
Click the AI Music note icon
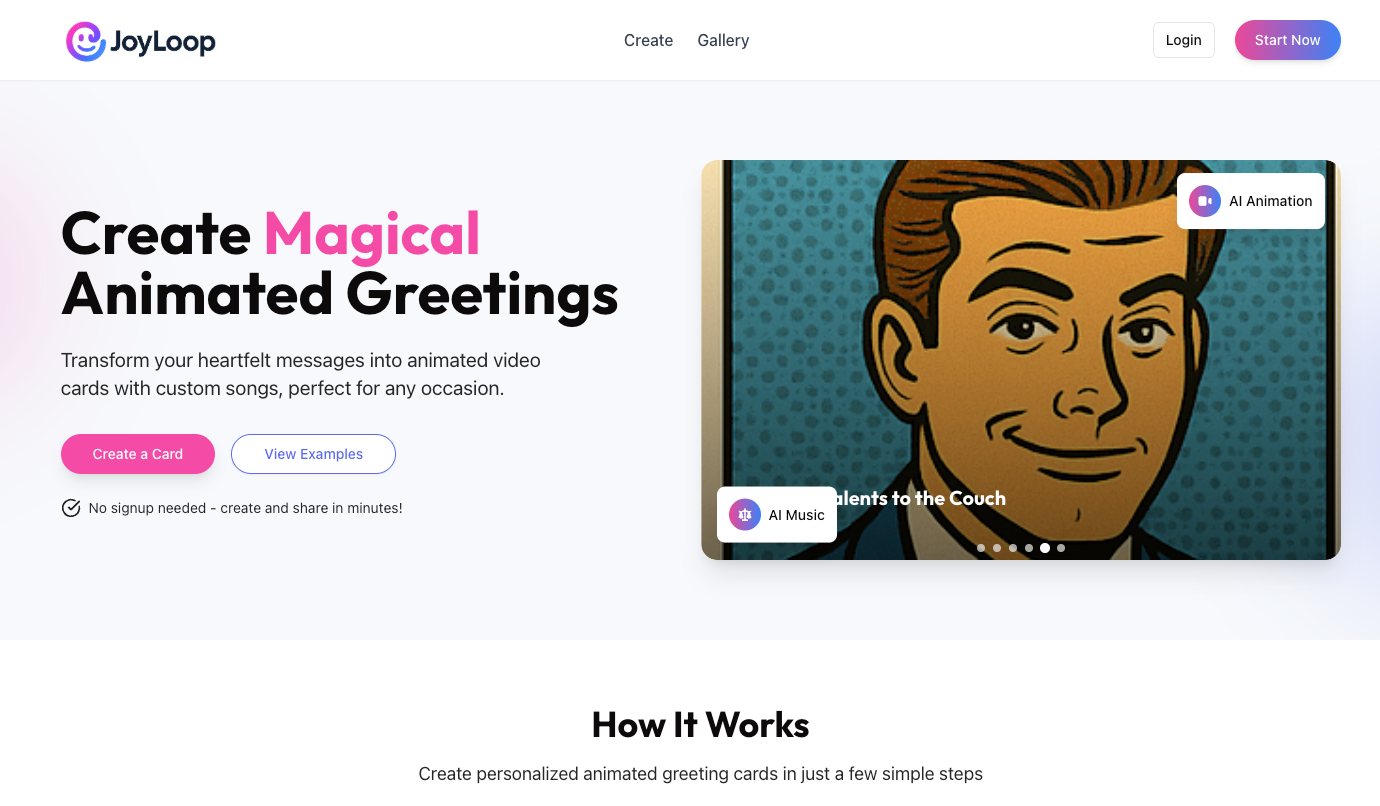pos(745,515)
